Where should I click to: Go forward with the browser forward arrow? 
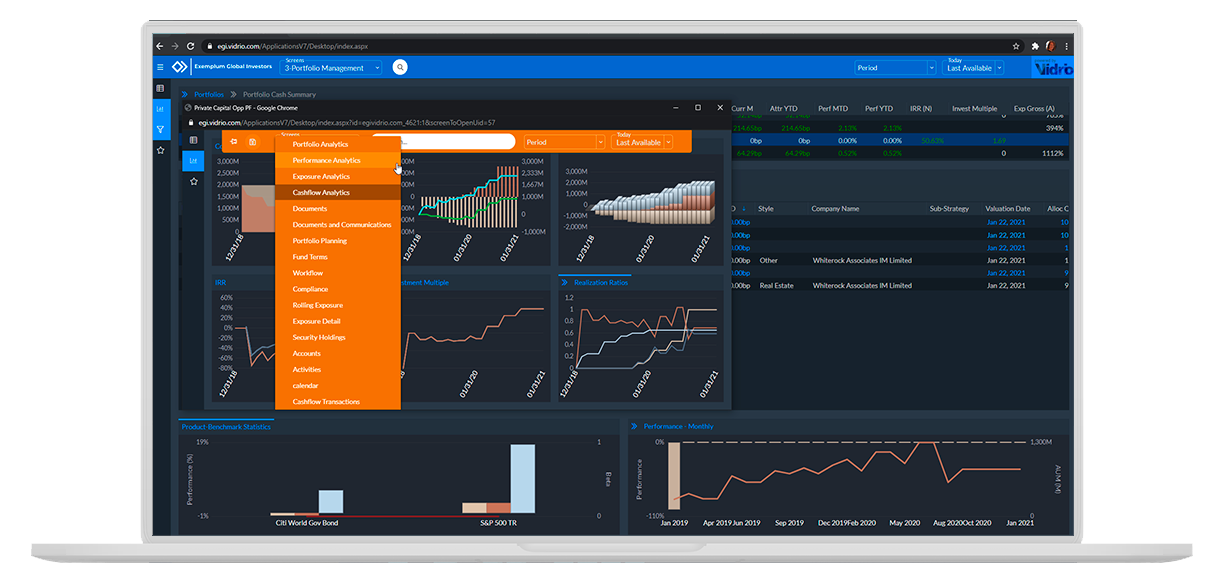coord(175,46)
